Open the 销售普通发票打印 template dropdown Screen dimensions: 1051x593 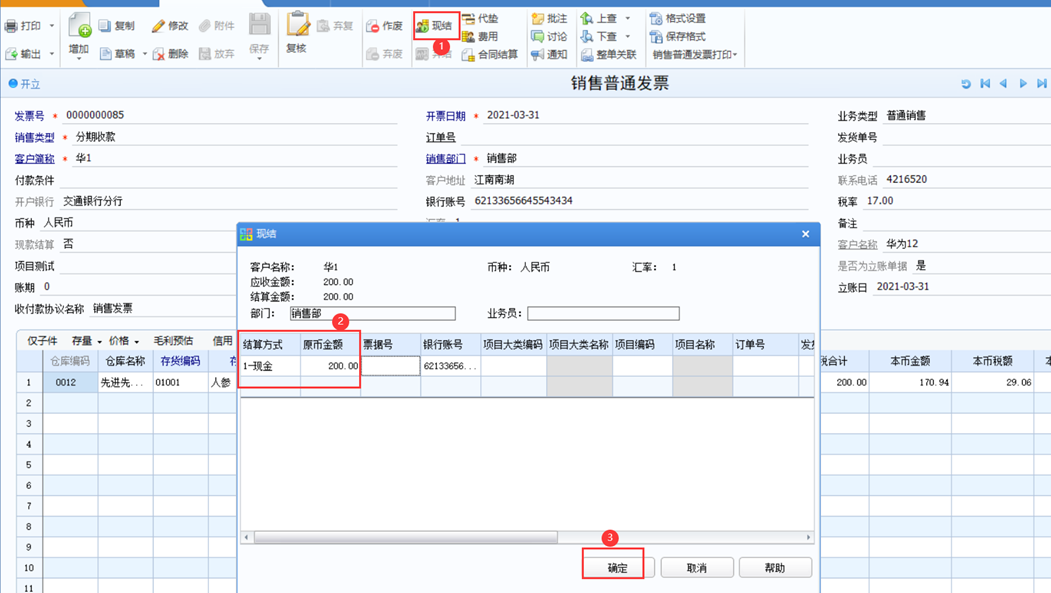pos(735,55)
